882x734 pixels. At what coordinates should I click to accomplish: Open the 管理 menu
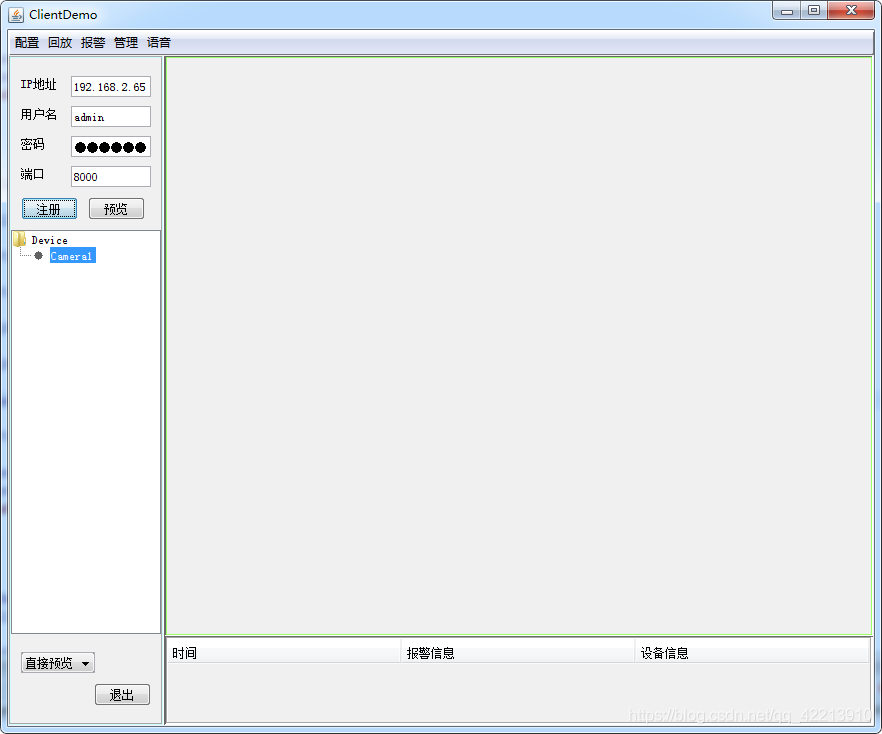[126, 43]
